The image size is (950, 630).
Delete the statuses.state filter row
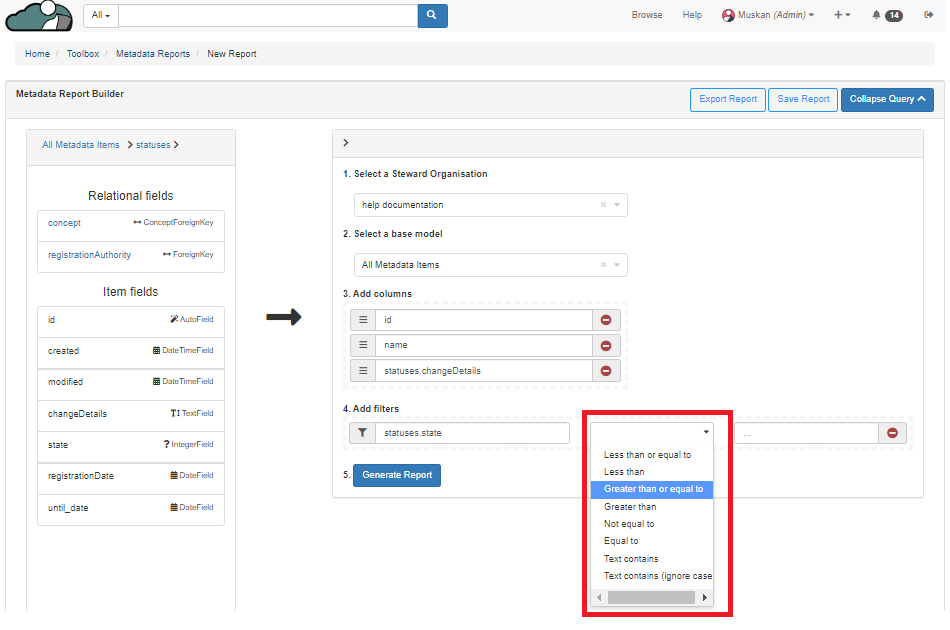coord(892,433)
